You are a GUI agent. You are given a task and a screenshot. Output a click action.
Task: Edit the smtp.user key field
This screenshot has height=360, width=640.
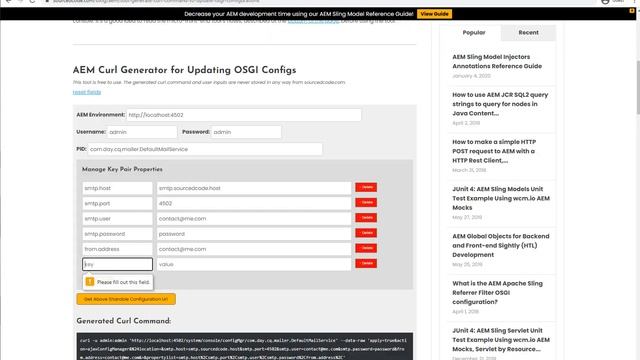[x=117, y=218]
